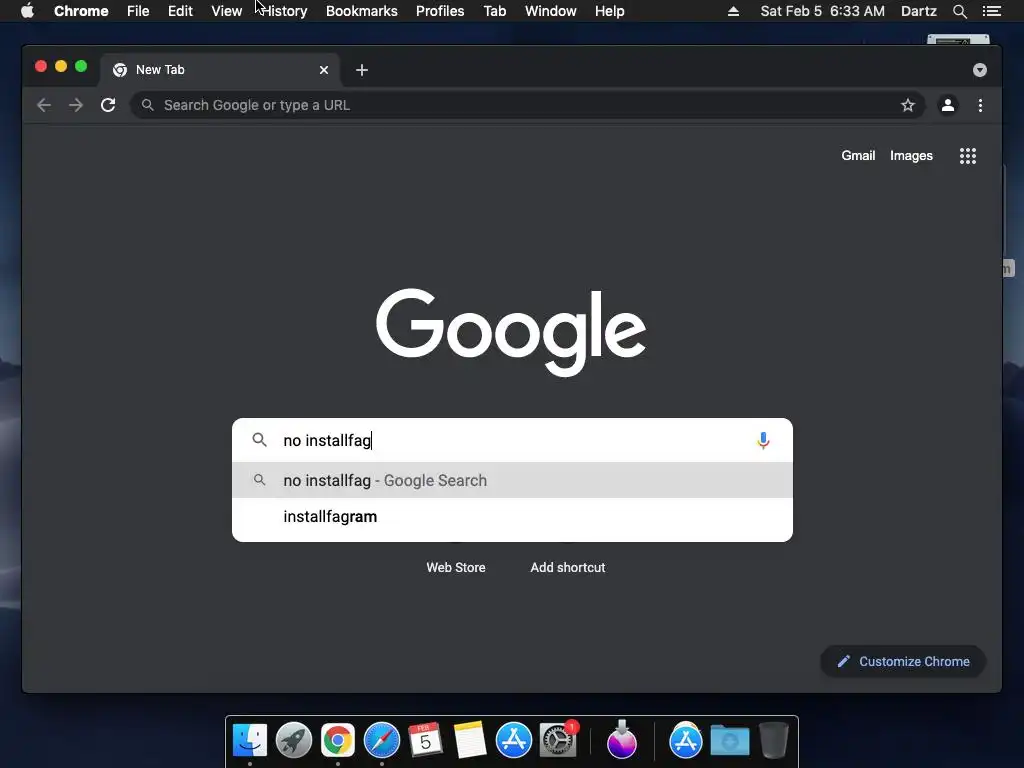1024x768 pixels.
Task: Open the File menu
Action: tap(138, 11)
